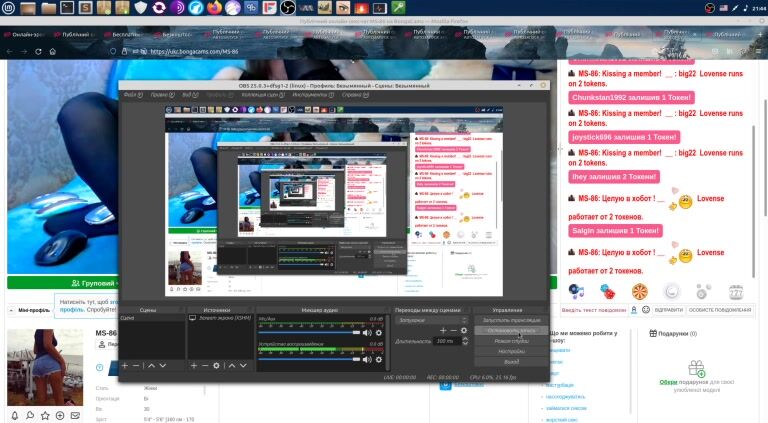Open the Файл menu in OBS
The image size is (768, 423).
click(130, 95)
